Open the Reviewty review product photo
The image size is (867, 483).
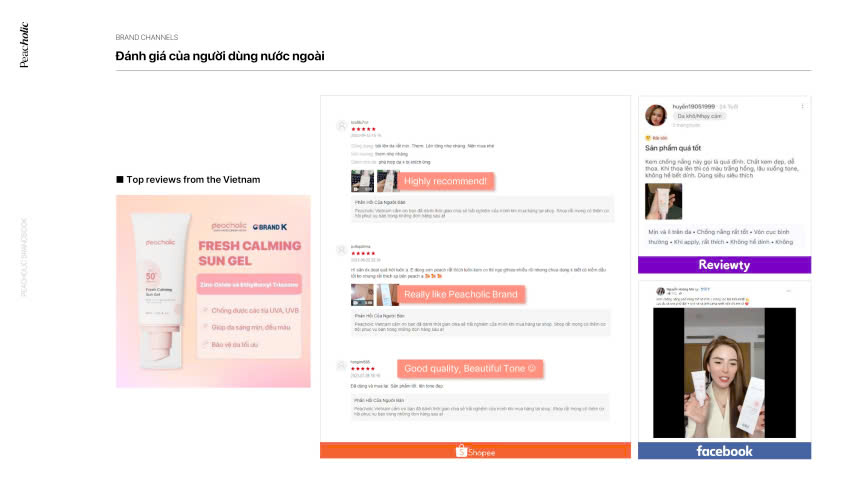coord(664,202)
